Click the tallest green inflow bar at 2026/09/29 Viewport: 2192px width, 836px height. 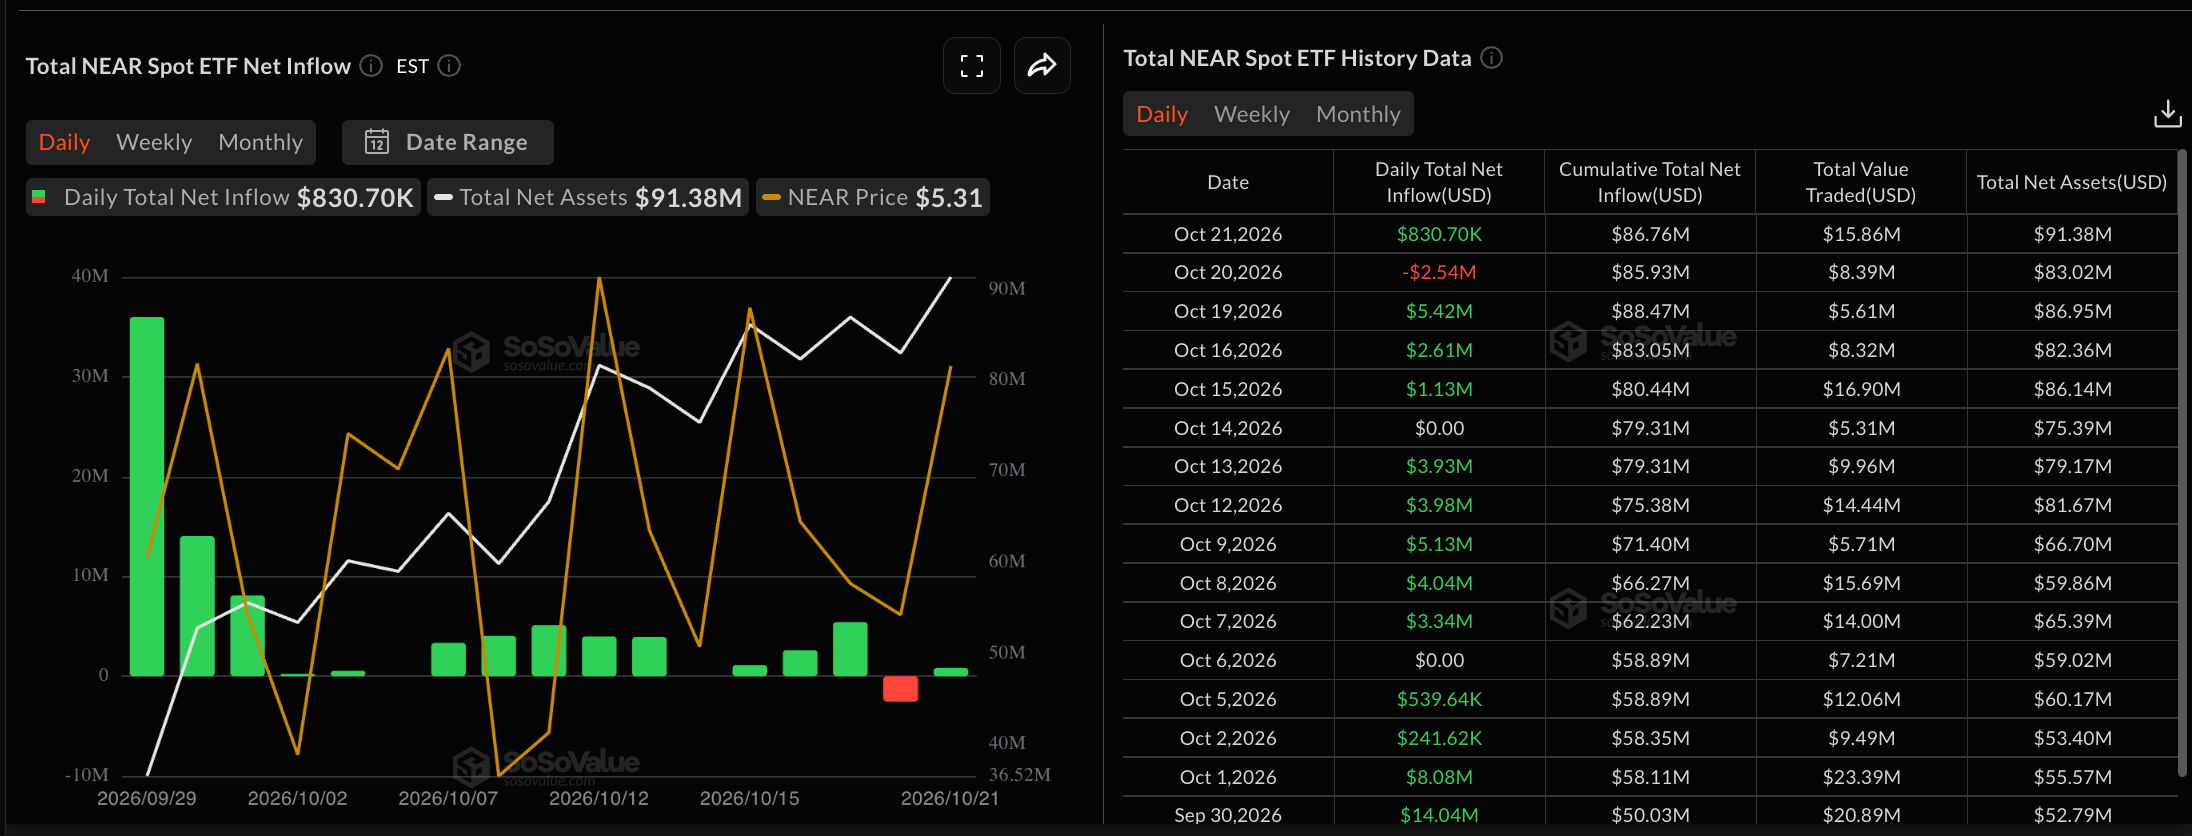147,496
